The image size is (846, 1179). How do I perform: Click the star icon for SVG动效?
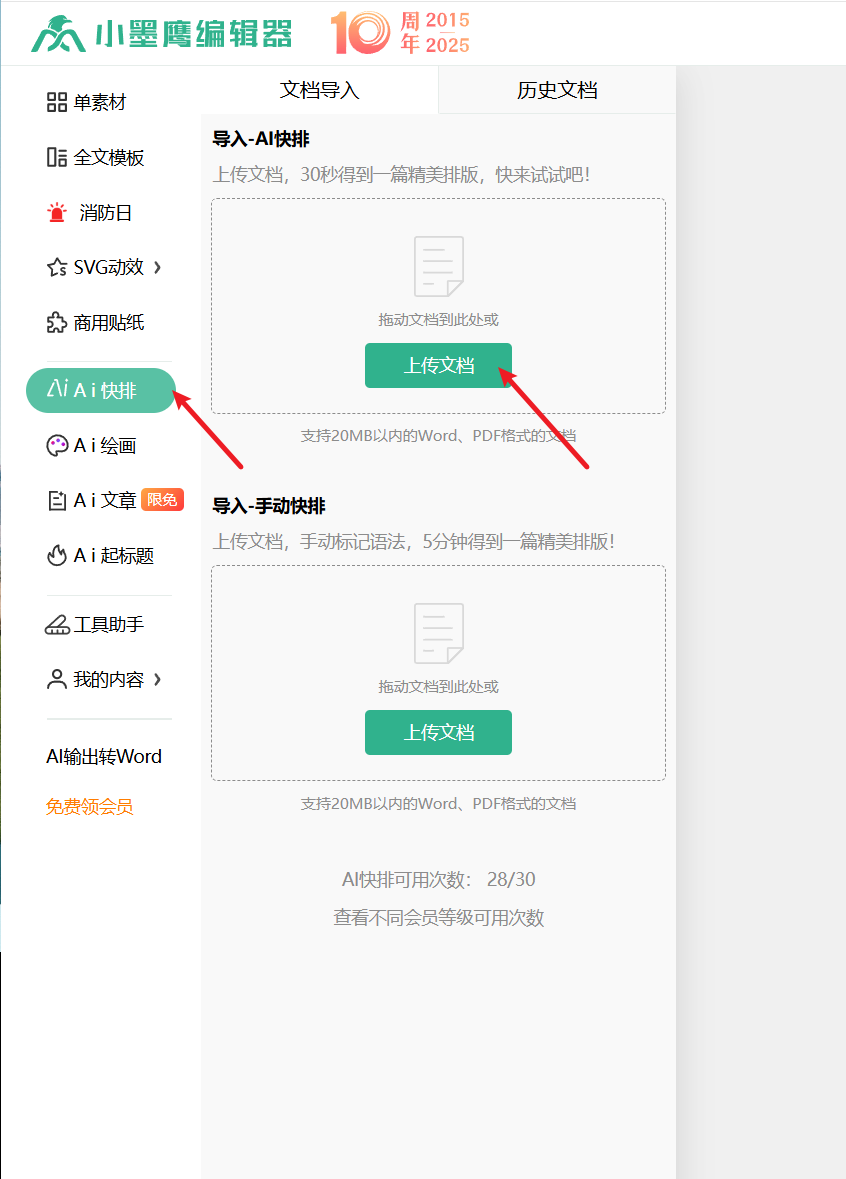point(57,268)
